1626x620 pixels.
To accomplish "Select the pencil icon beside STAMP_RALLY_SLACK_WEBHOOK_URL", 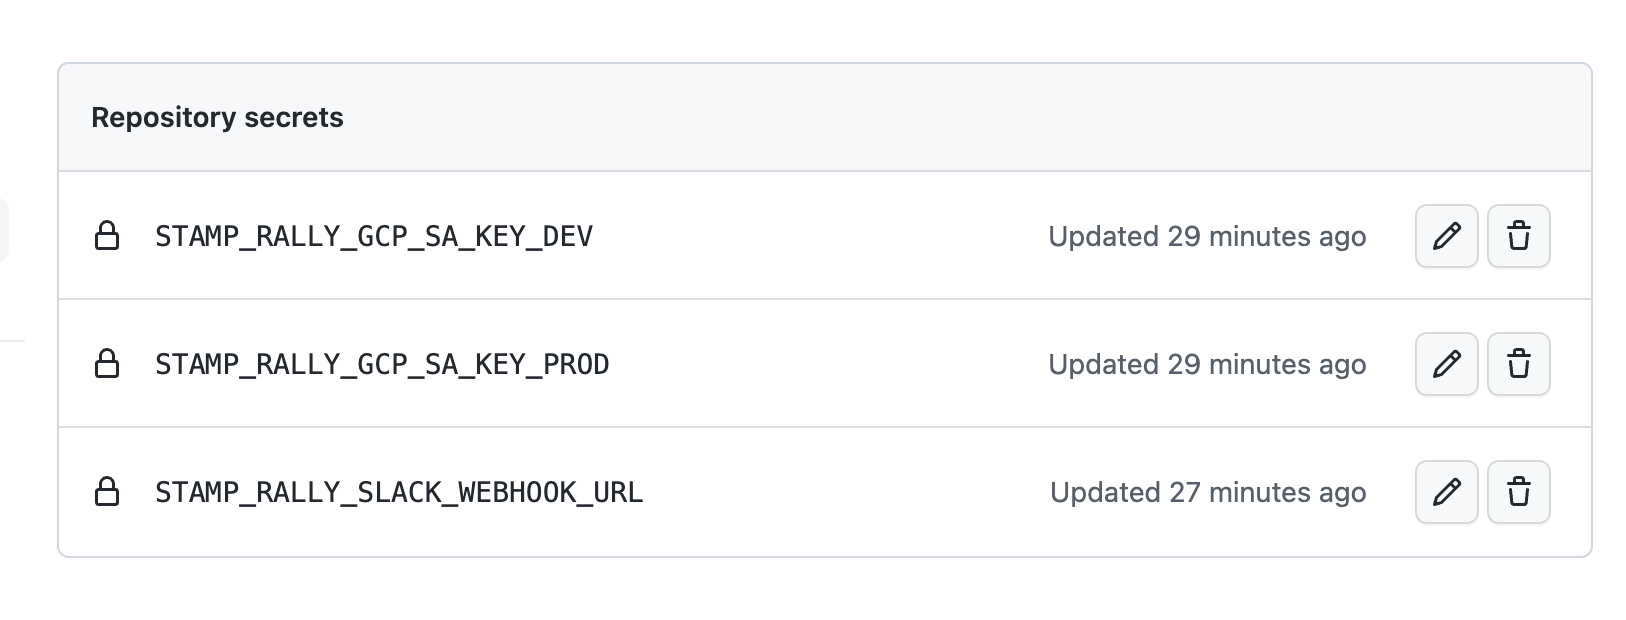I will (x=1446, y=492).
